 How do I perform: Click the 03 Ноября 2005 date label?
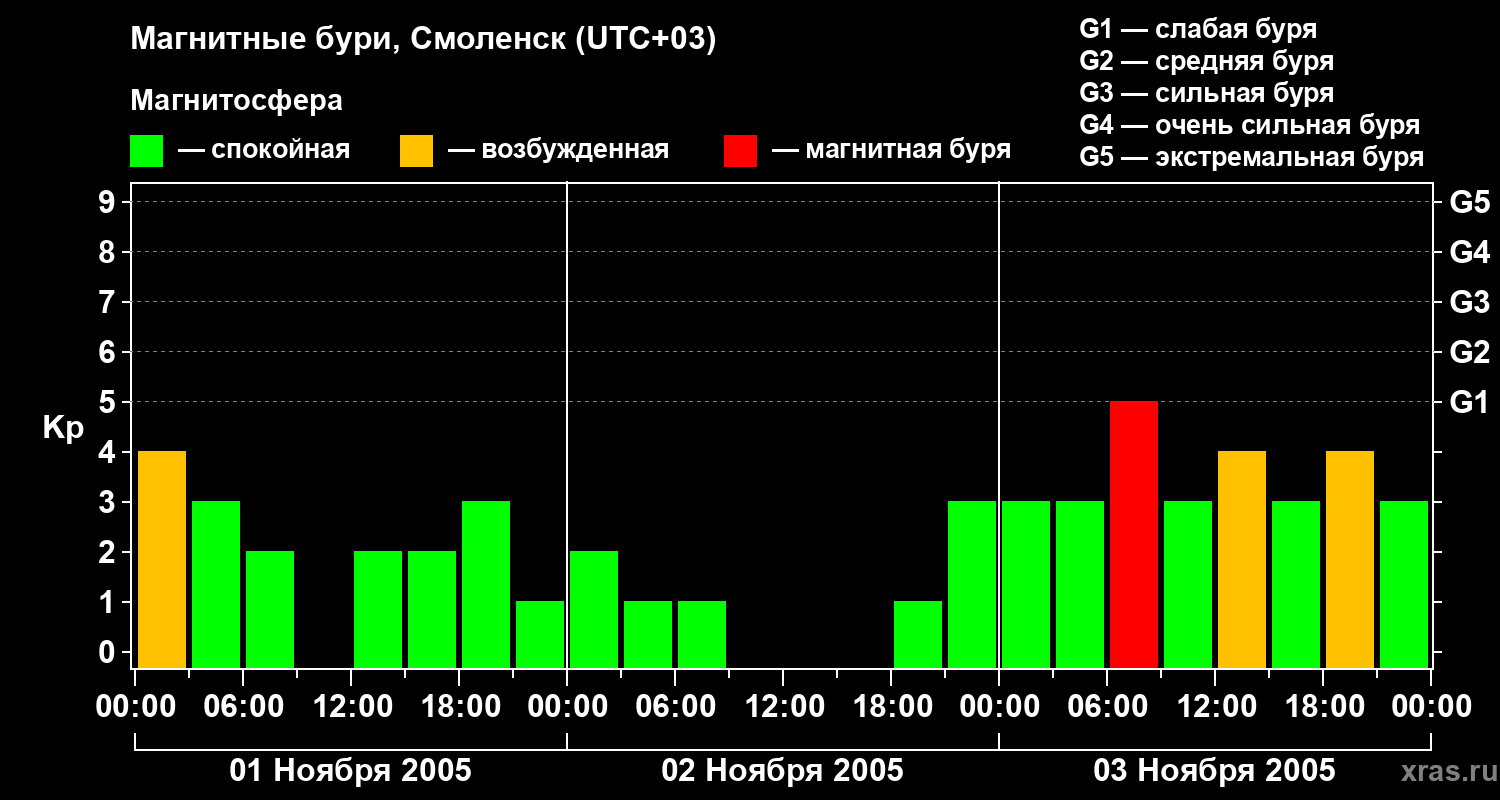1214,770
